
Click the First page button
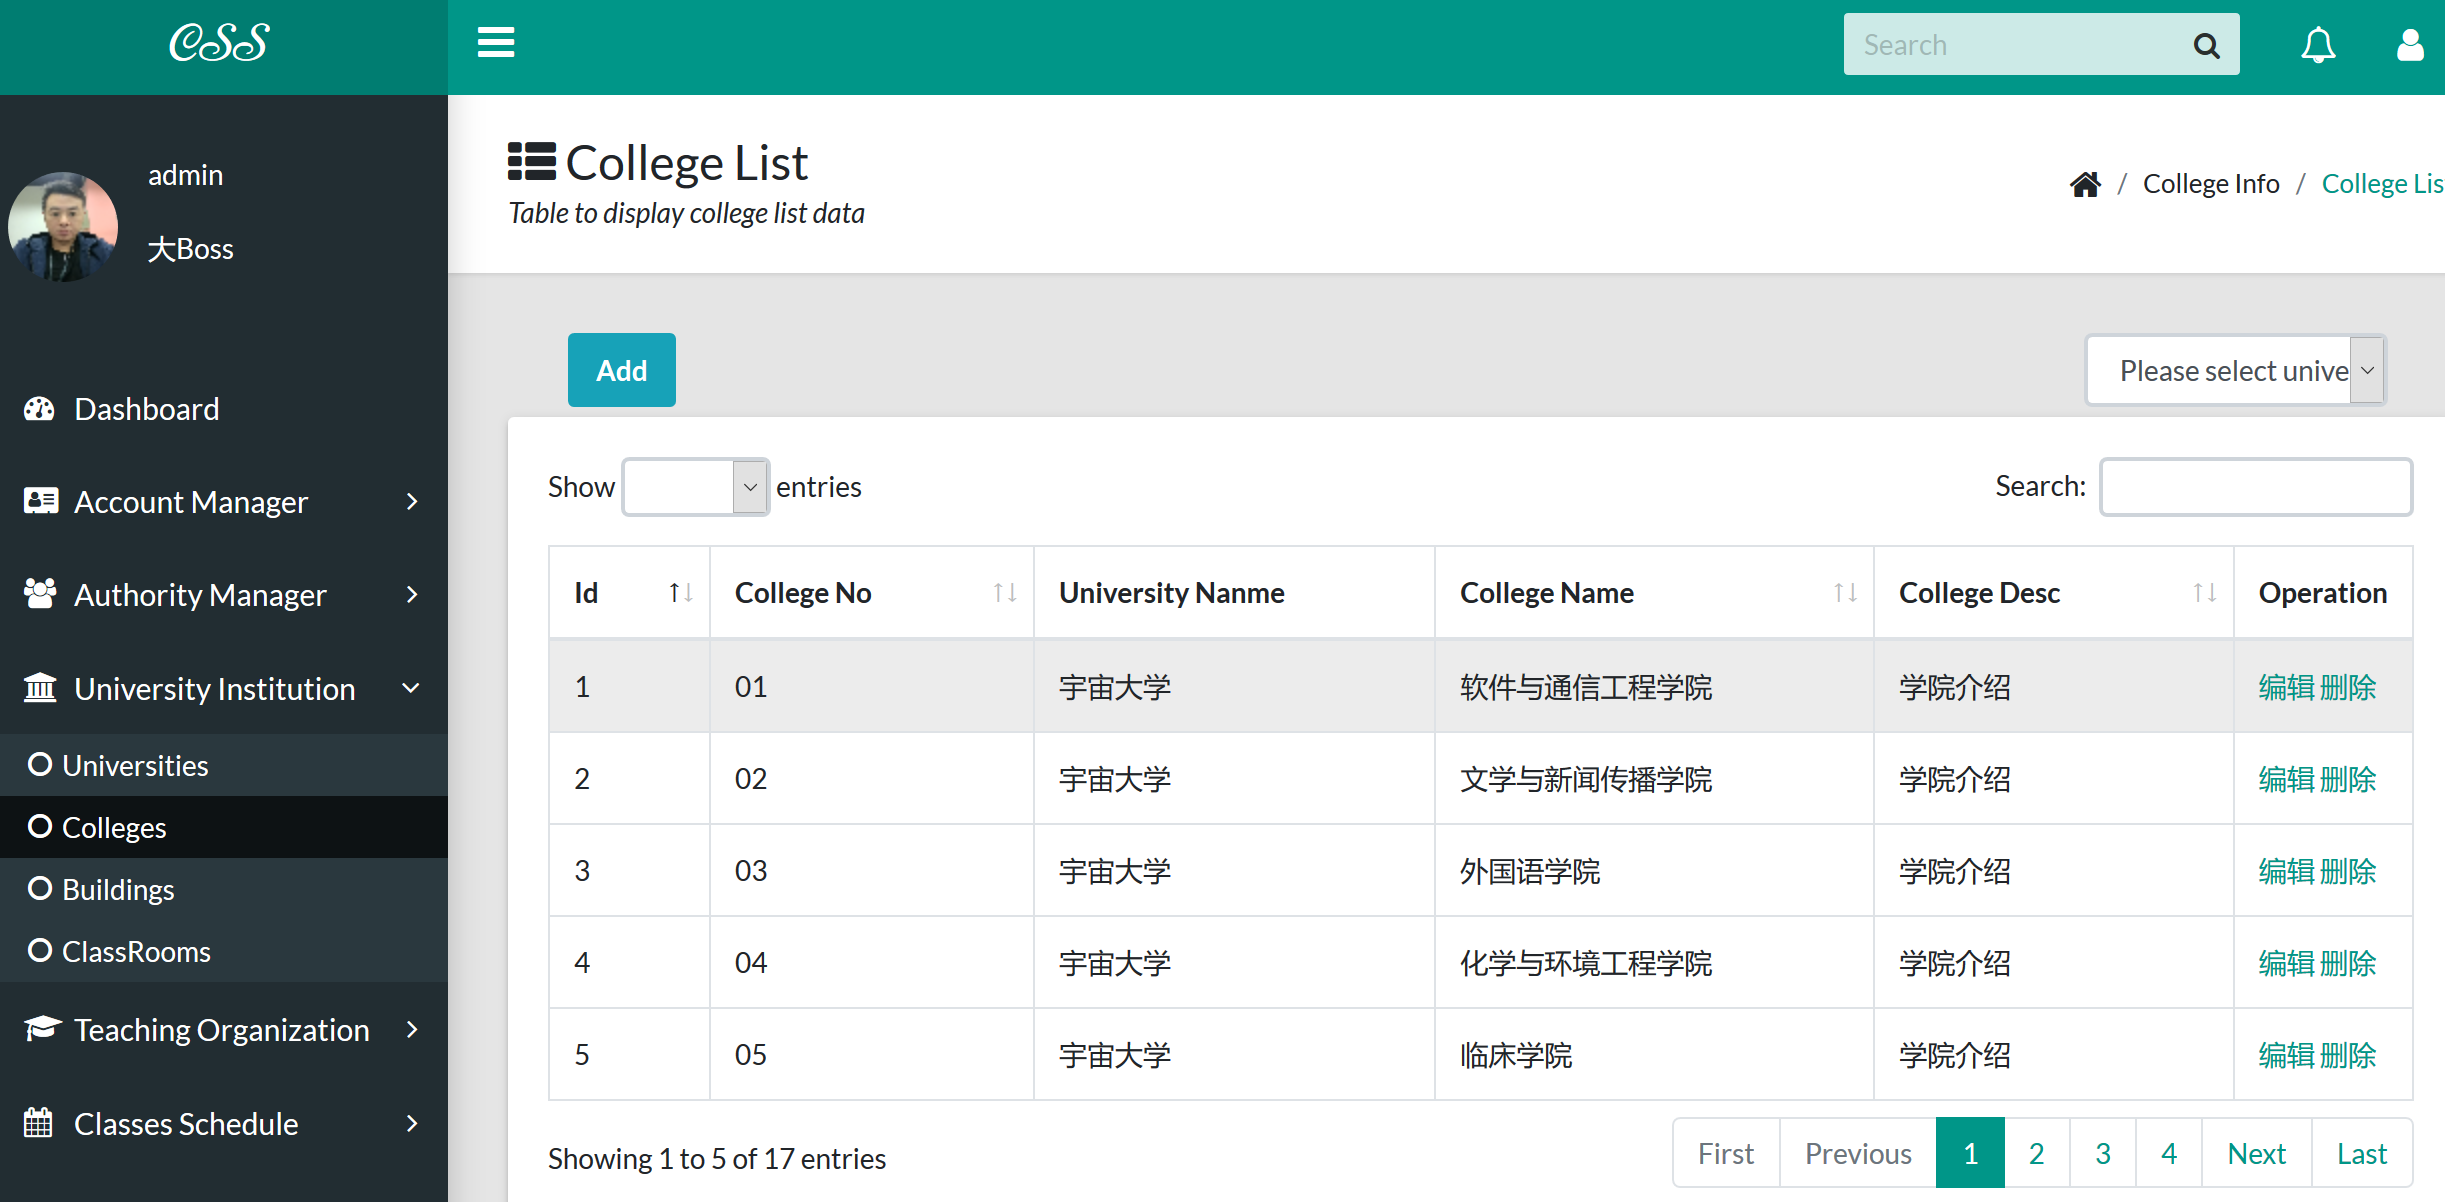pyautogui.click(x=1726, y=1153)
